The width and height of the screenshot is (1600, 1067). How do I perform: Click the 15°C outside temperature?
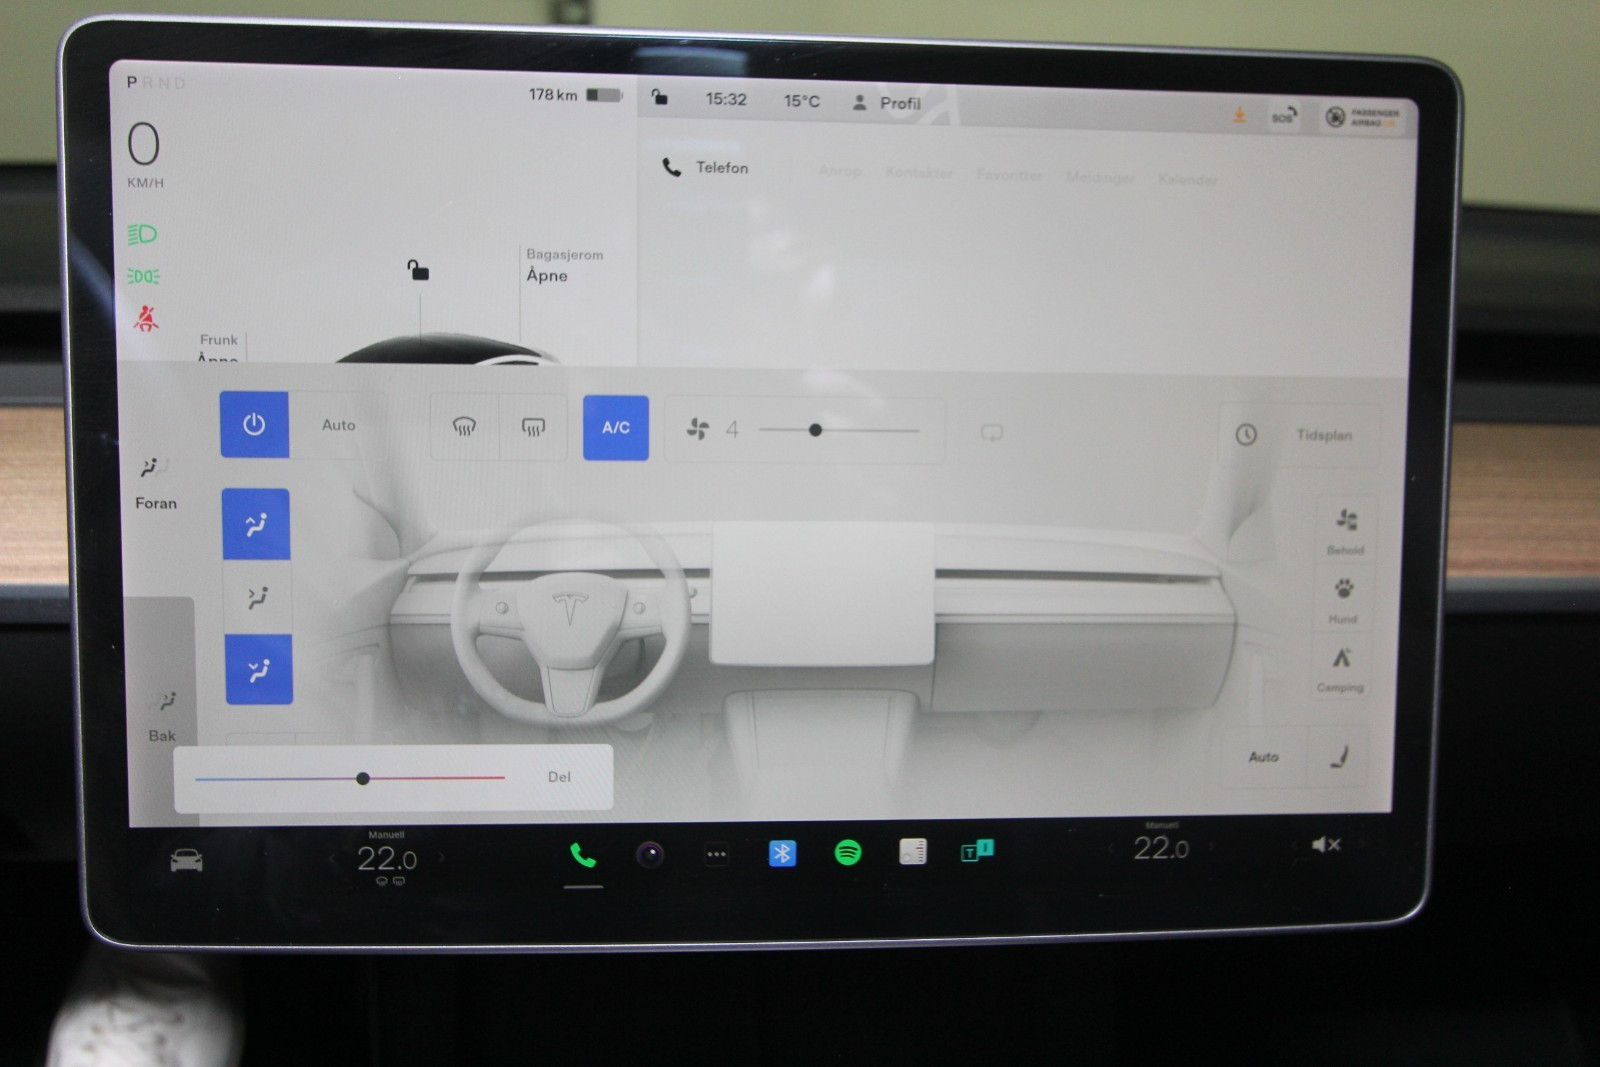801,101
